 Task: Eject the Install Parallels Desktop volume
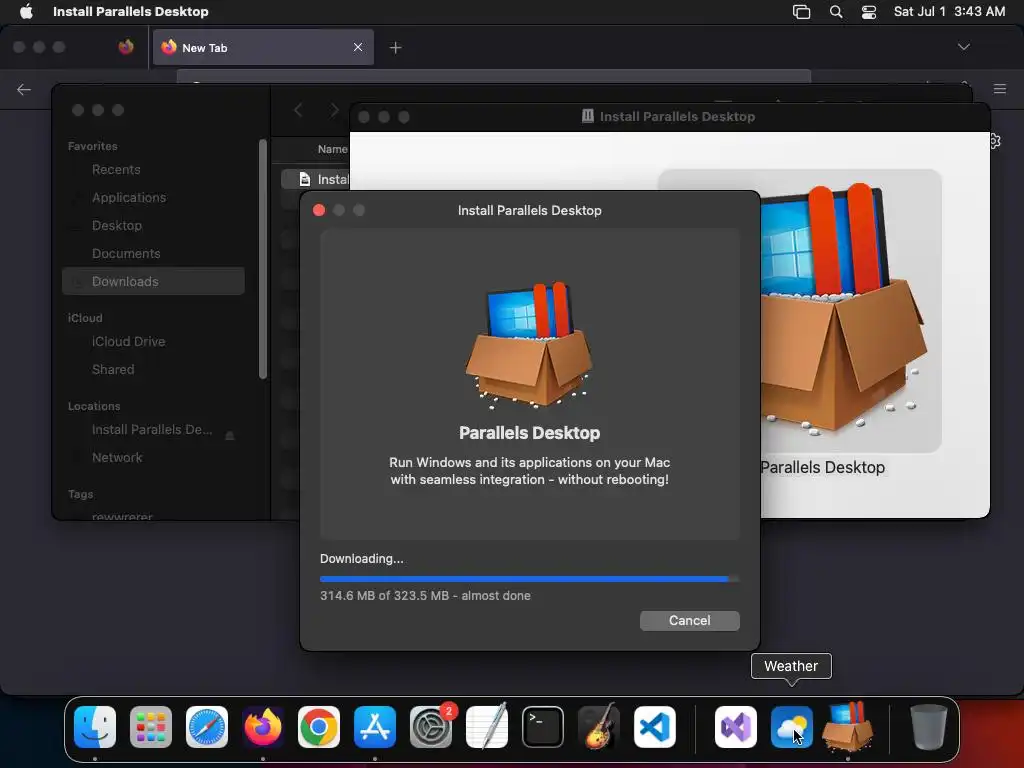pyautogui.click(x=230, y=434)
